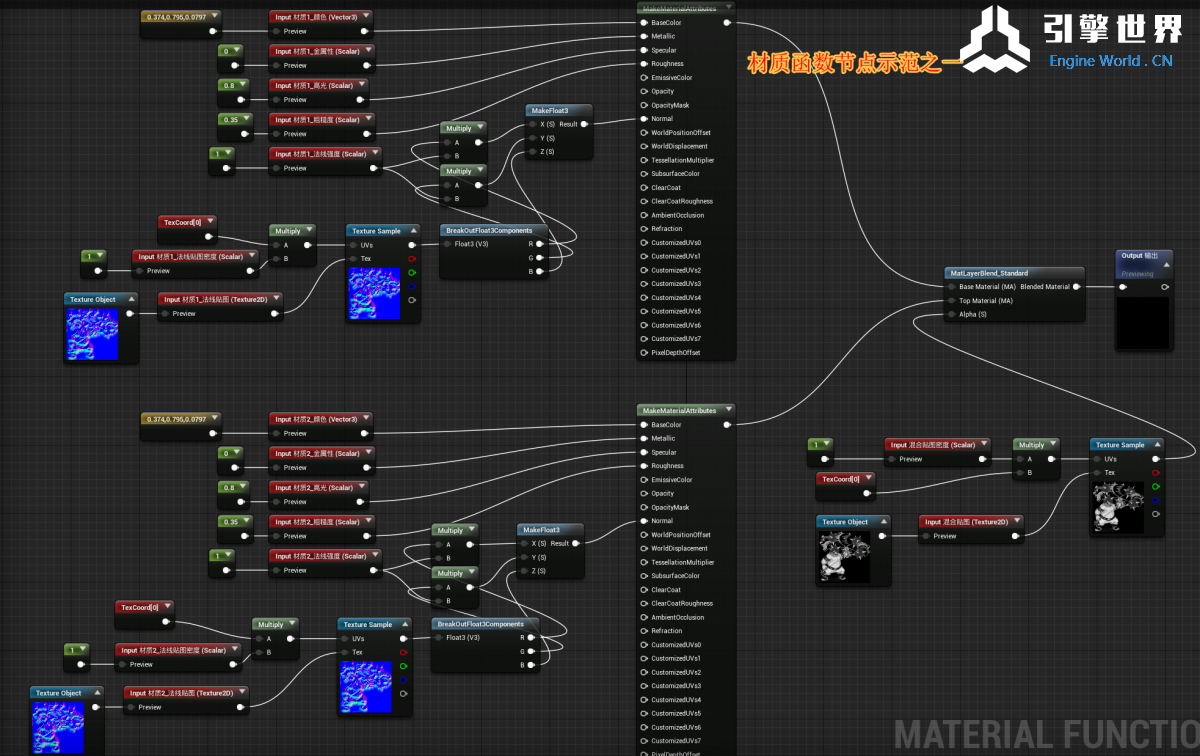Click the Refraction pin on upper MakeMaterialAttributes

pyautogui.click(x=643, y=229)
